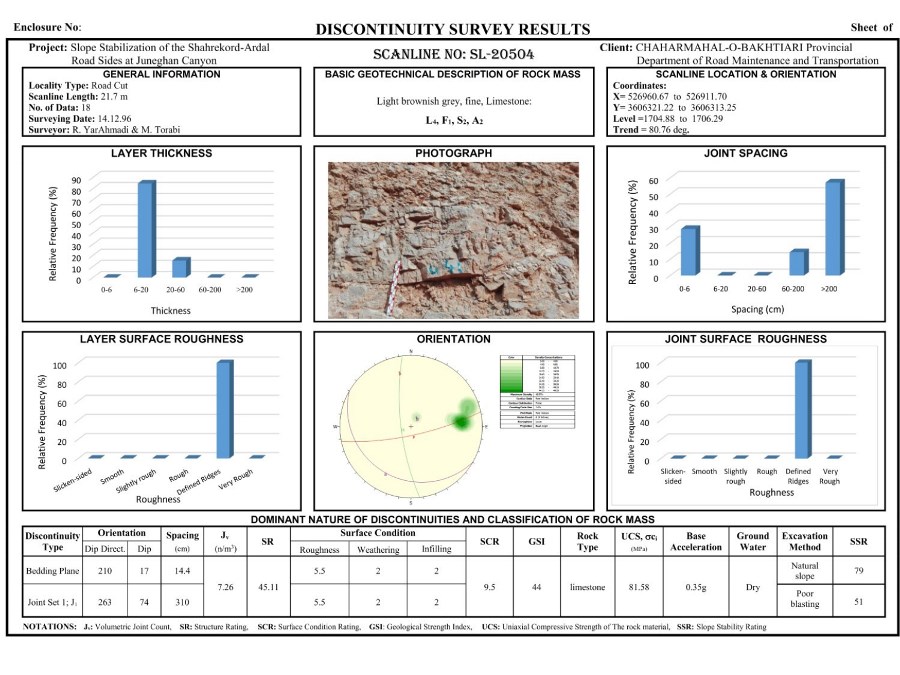Click the 'Excavation Method' column header
The image size is (900, 675).
point(805,541)
